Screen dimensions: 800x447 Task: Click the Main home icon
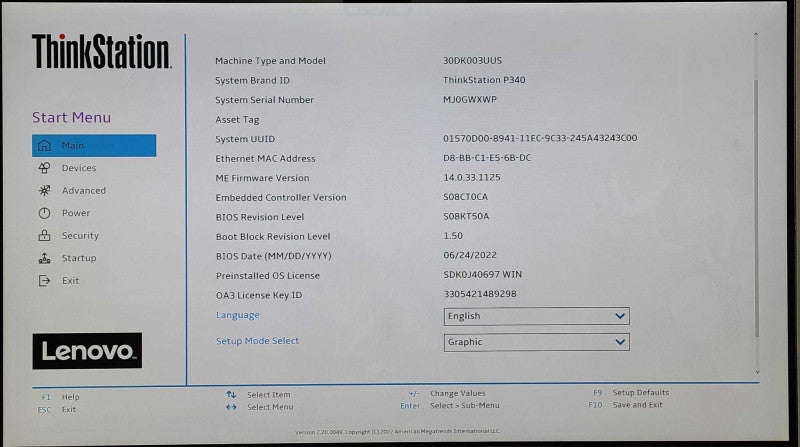(44, 145)
